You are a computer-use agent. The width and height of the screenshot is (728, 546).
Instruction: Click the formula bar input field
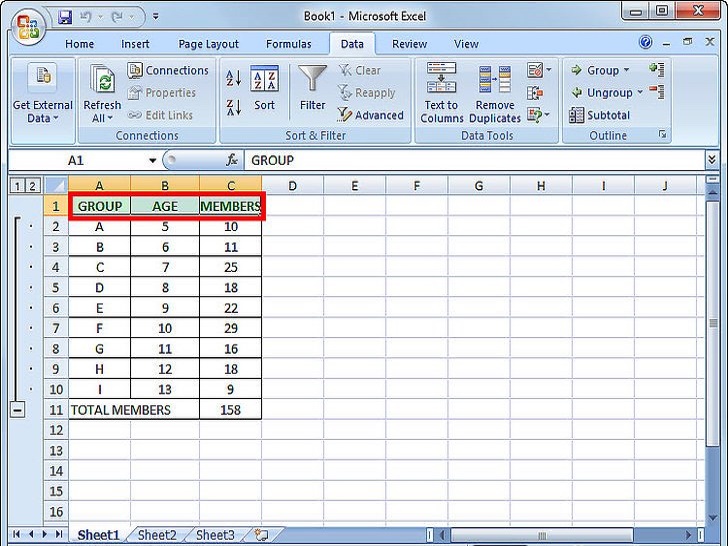click(470, 160)
